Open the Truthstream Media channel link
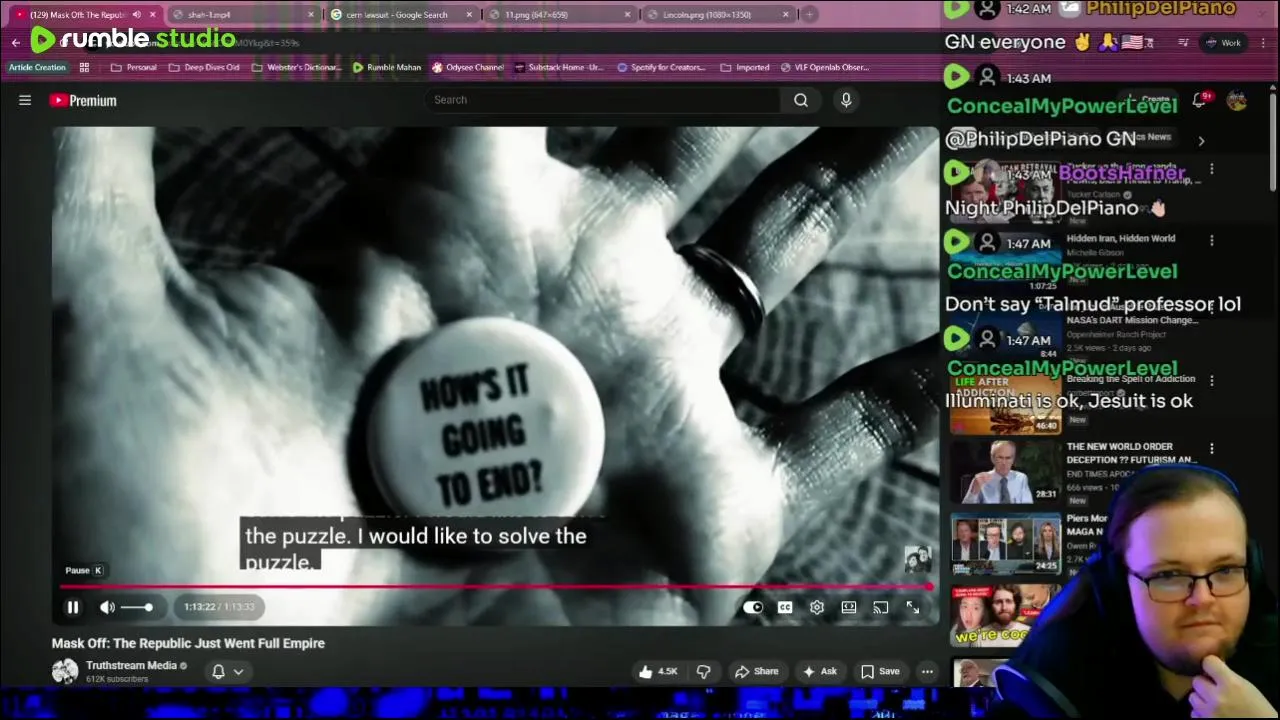 click(131, 665)
